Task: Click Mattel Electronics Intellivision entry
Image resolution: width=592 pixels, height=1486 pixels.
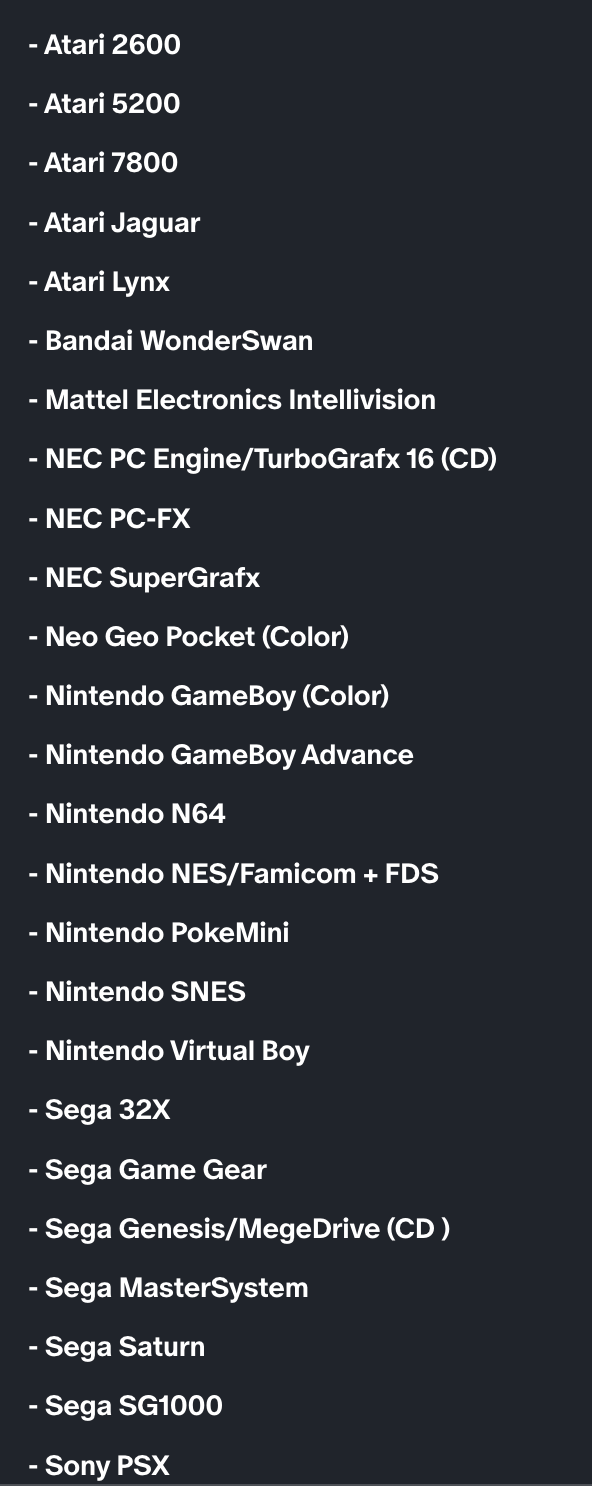Action: (x=232, y=400)
